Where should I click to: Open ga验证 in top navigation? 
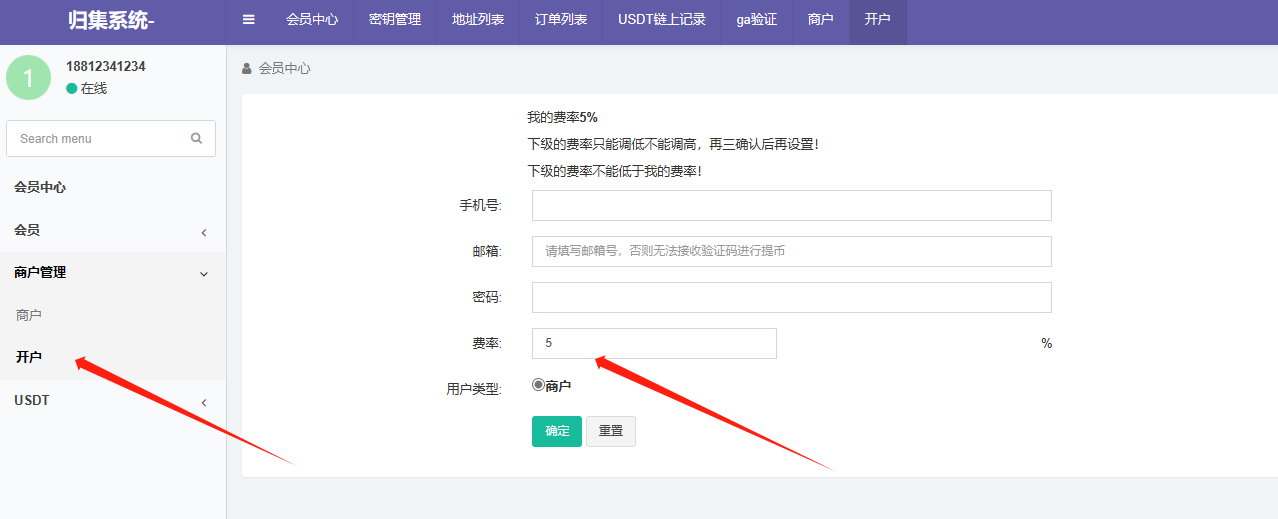pos(757,19)
